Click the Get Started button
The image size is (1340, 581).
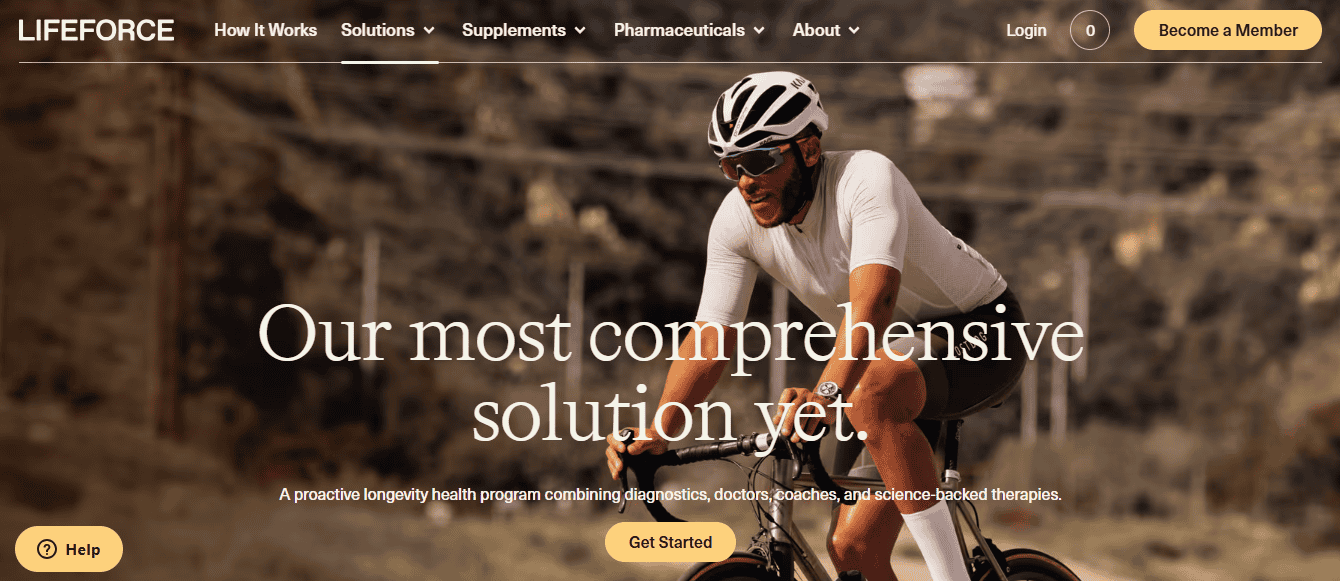670,542
